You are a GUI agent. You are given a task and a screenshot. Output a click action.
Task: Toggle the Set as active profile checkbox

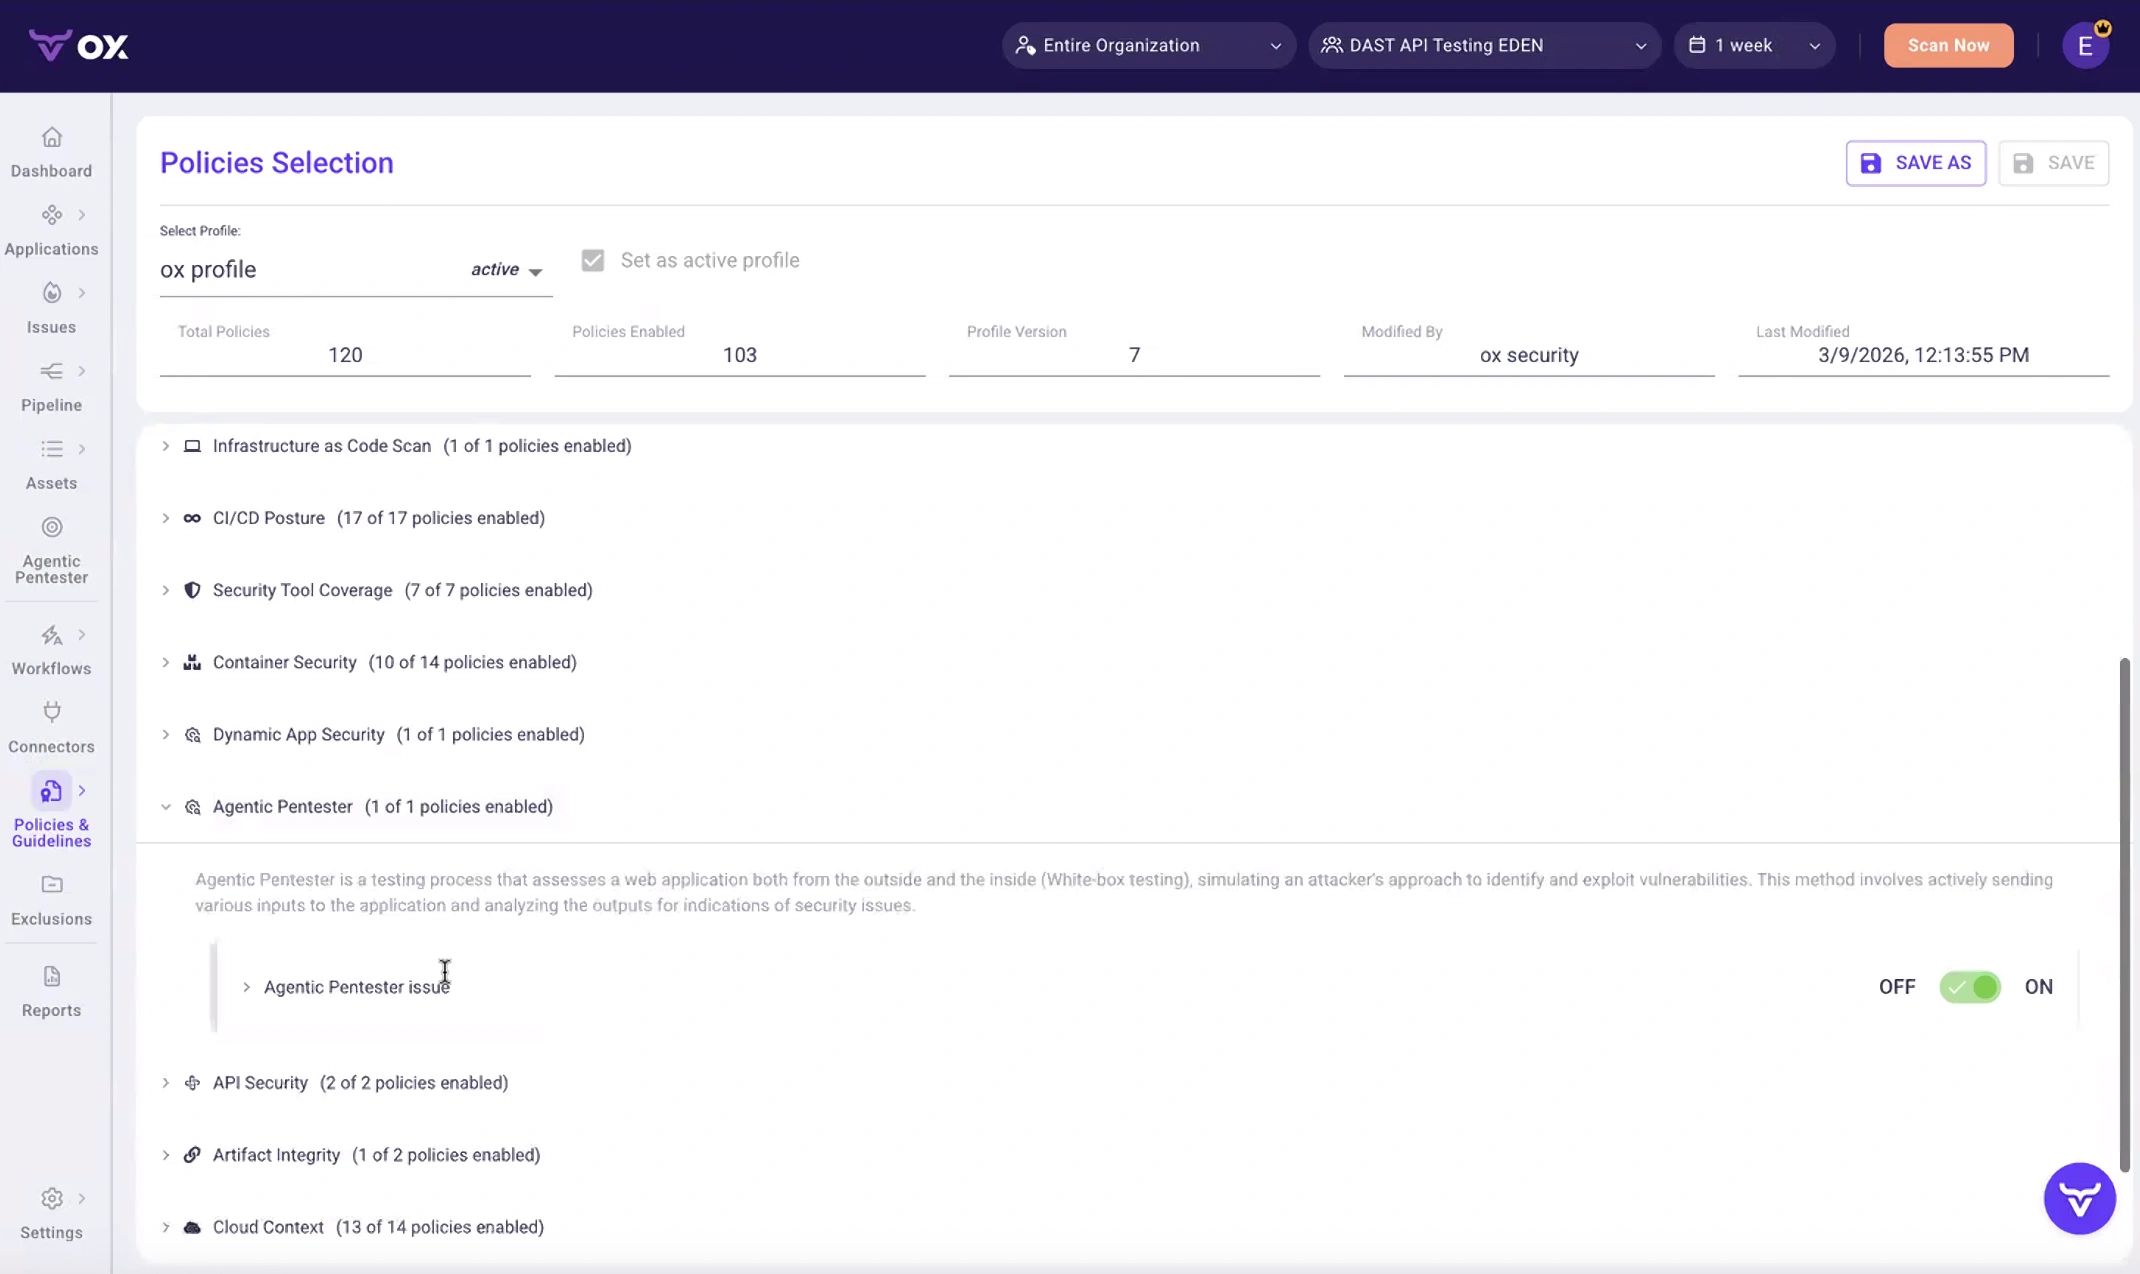593,260
